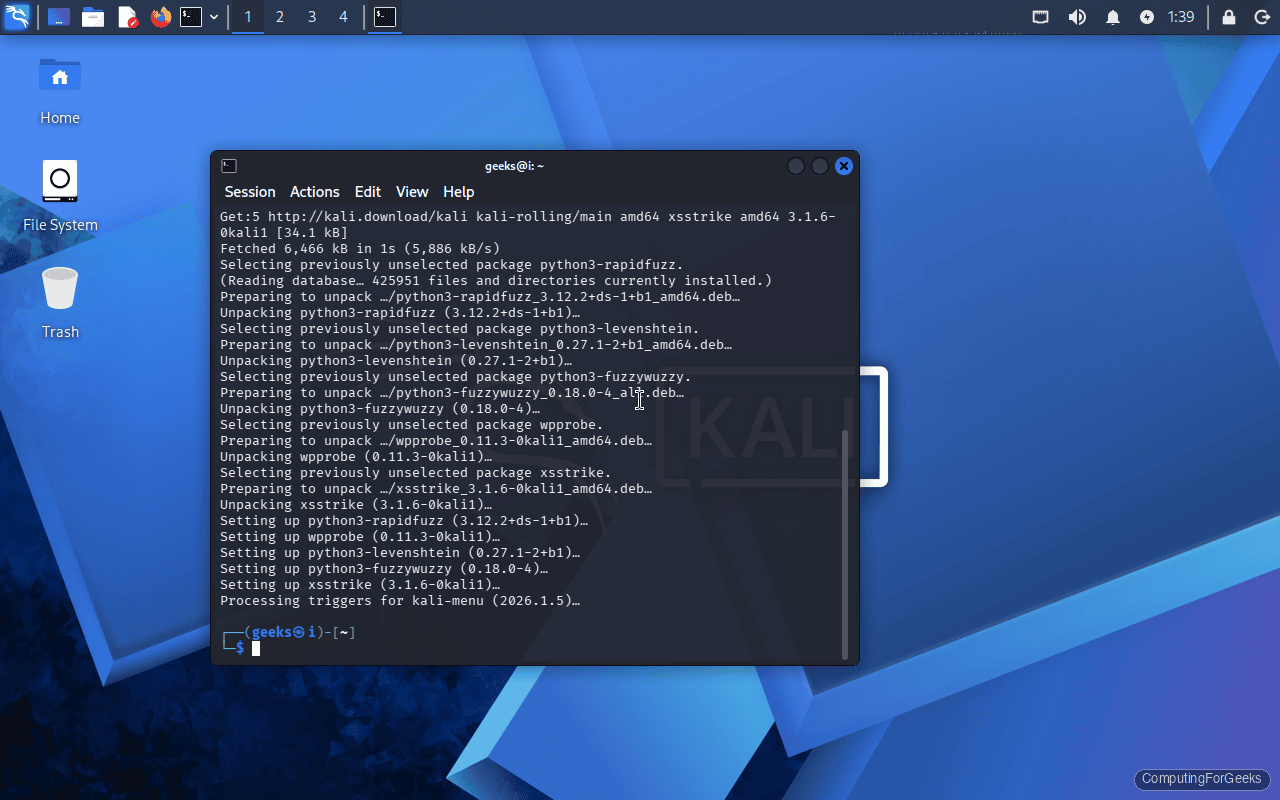This screenshot has width=1280, height=800.
Task: Open the text editor panel icon
Action: 127,17
